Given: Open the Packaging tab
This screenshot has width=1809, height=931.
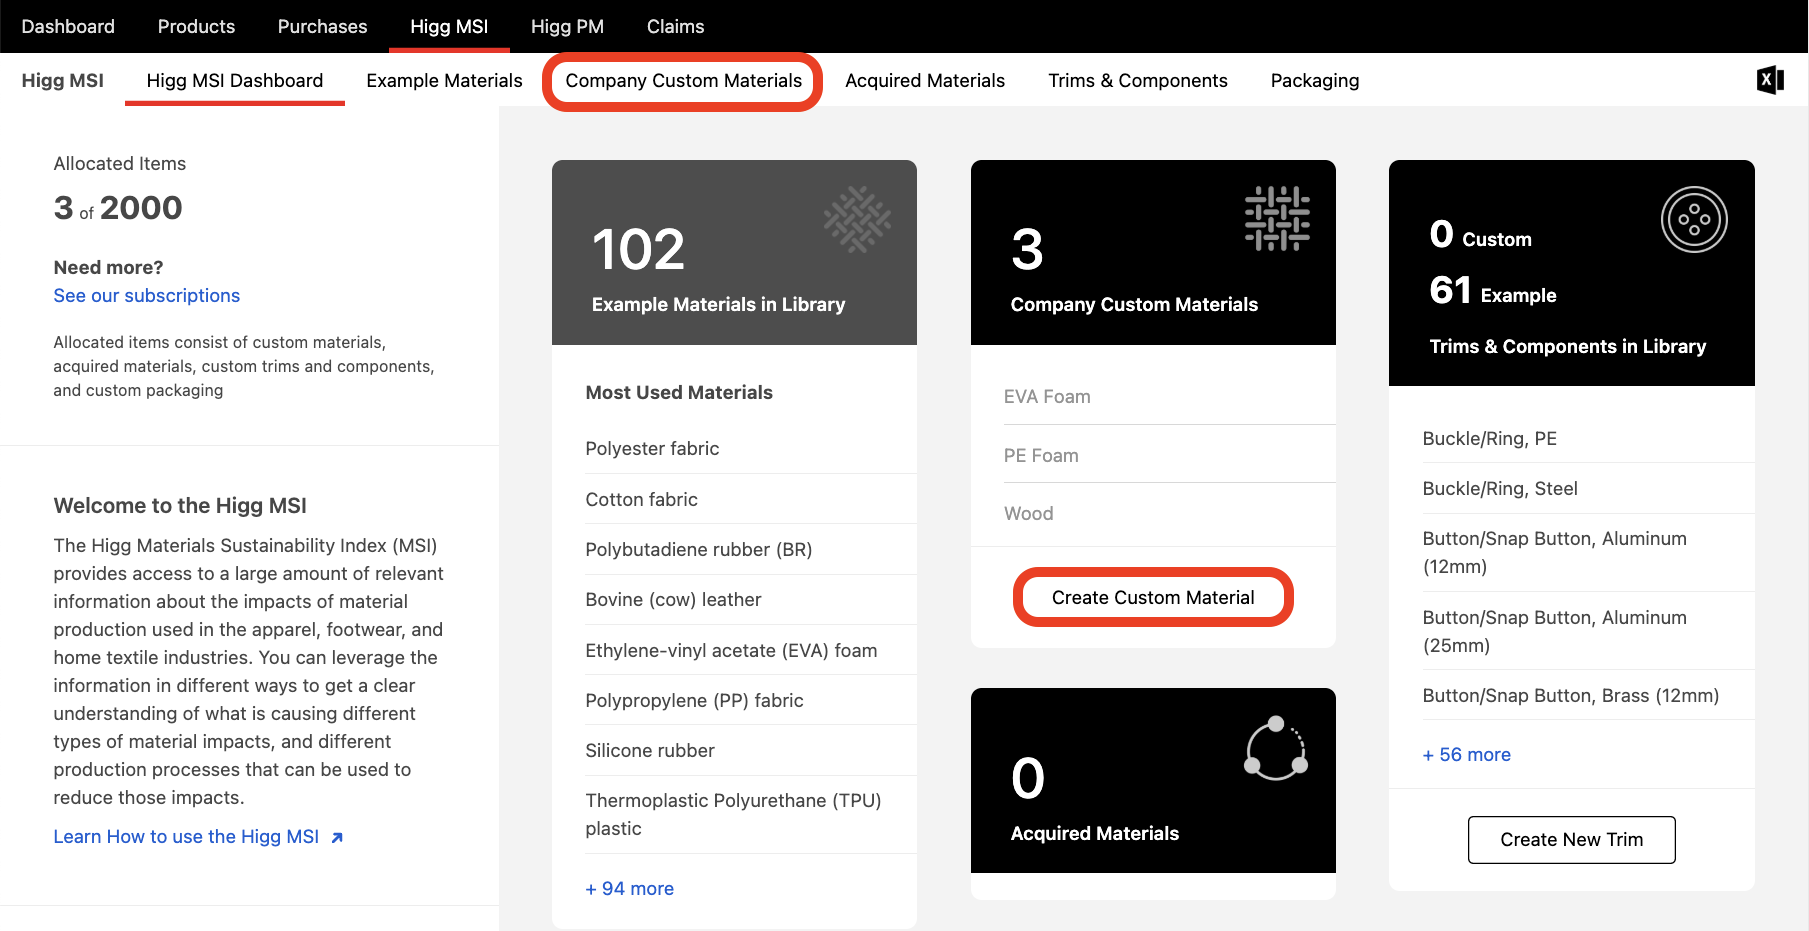Looking at the screenshot, I should click(x=1315, y=80).
